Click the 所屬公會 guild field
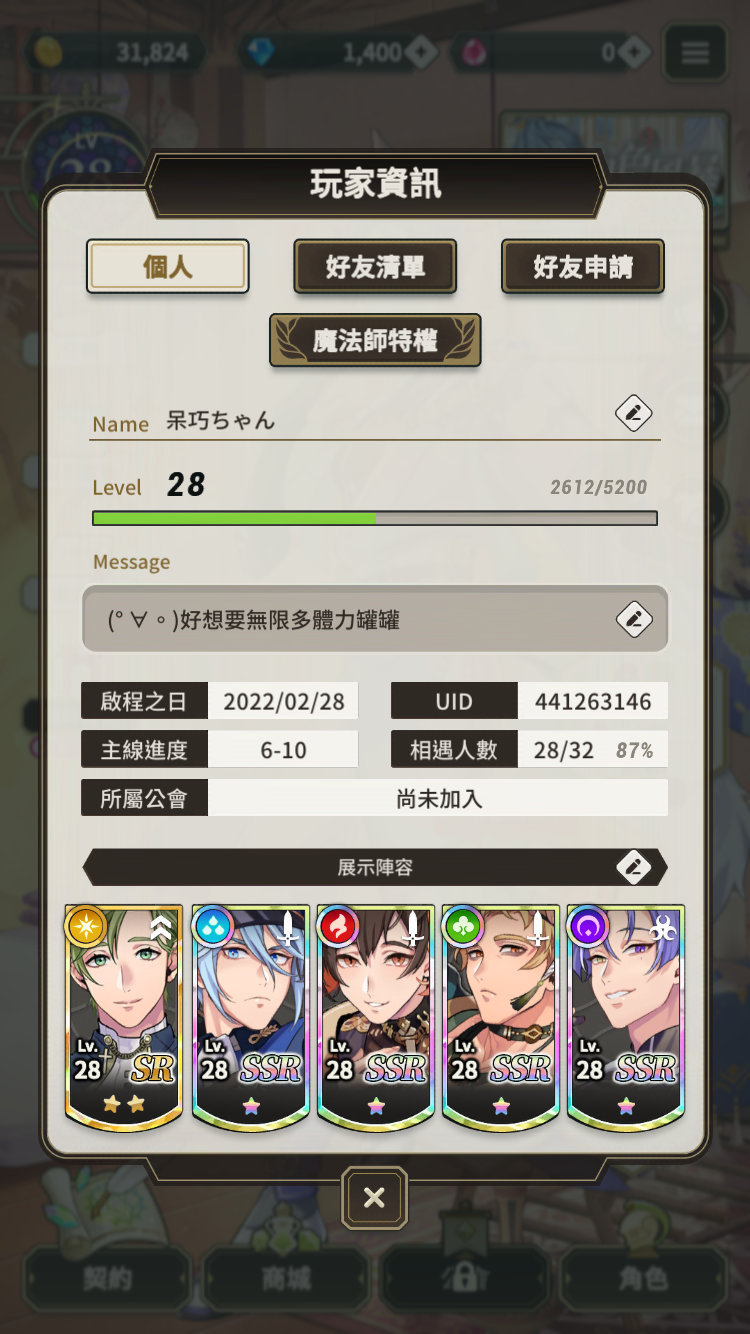This screenshot has width=750, height=1334. (x=374, y=798)
